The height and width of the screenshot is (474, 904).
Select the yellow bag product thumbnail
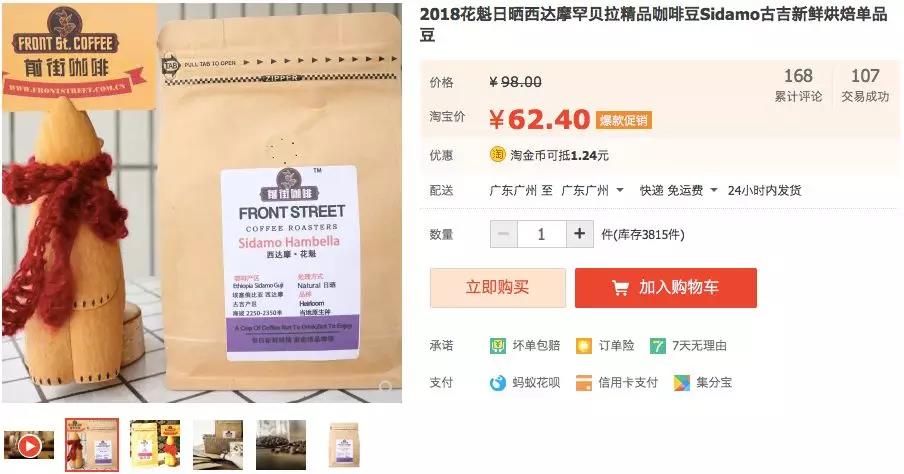pyautogui.click(x=155, y=445)
